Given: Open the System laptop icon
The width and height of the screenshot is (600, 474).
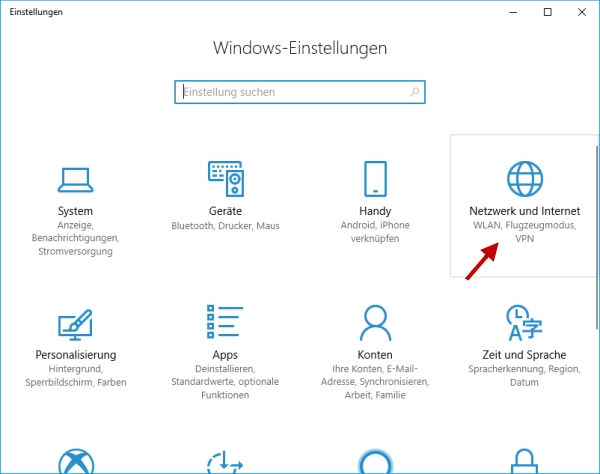Looking at the screenshot, I should [75, 180].
